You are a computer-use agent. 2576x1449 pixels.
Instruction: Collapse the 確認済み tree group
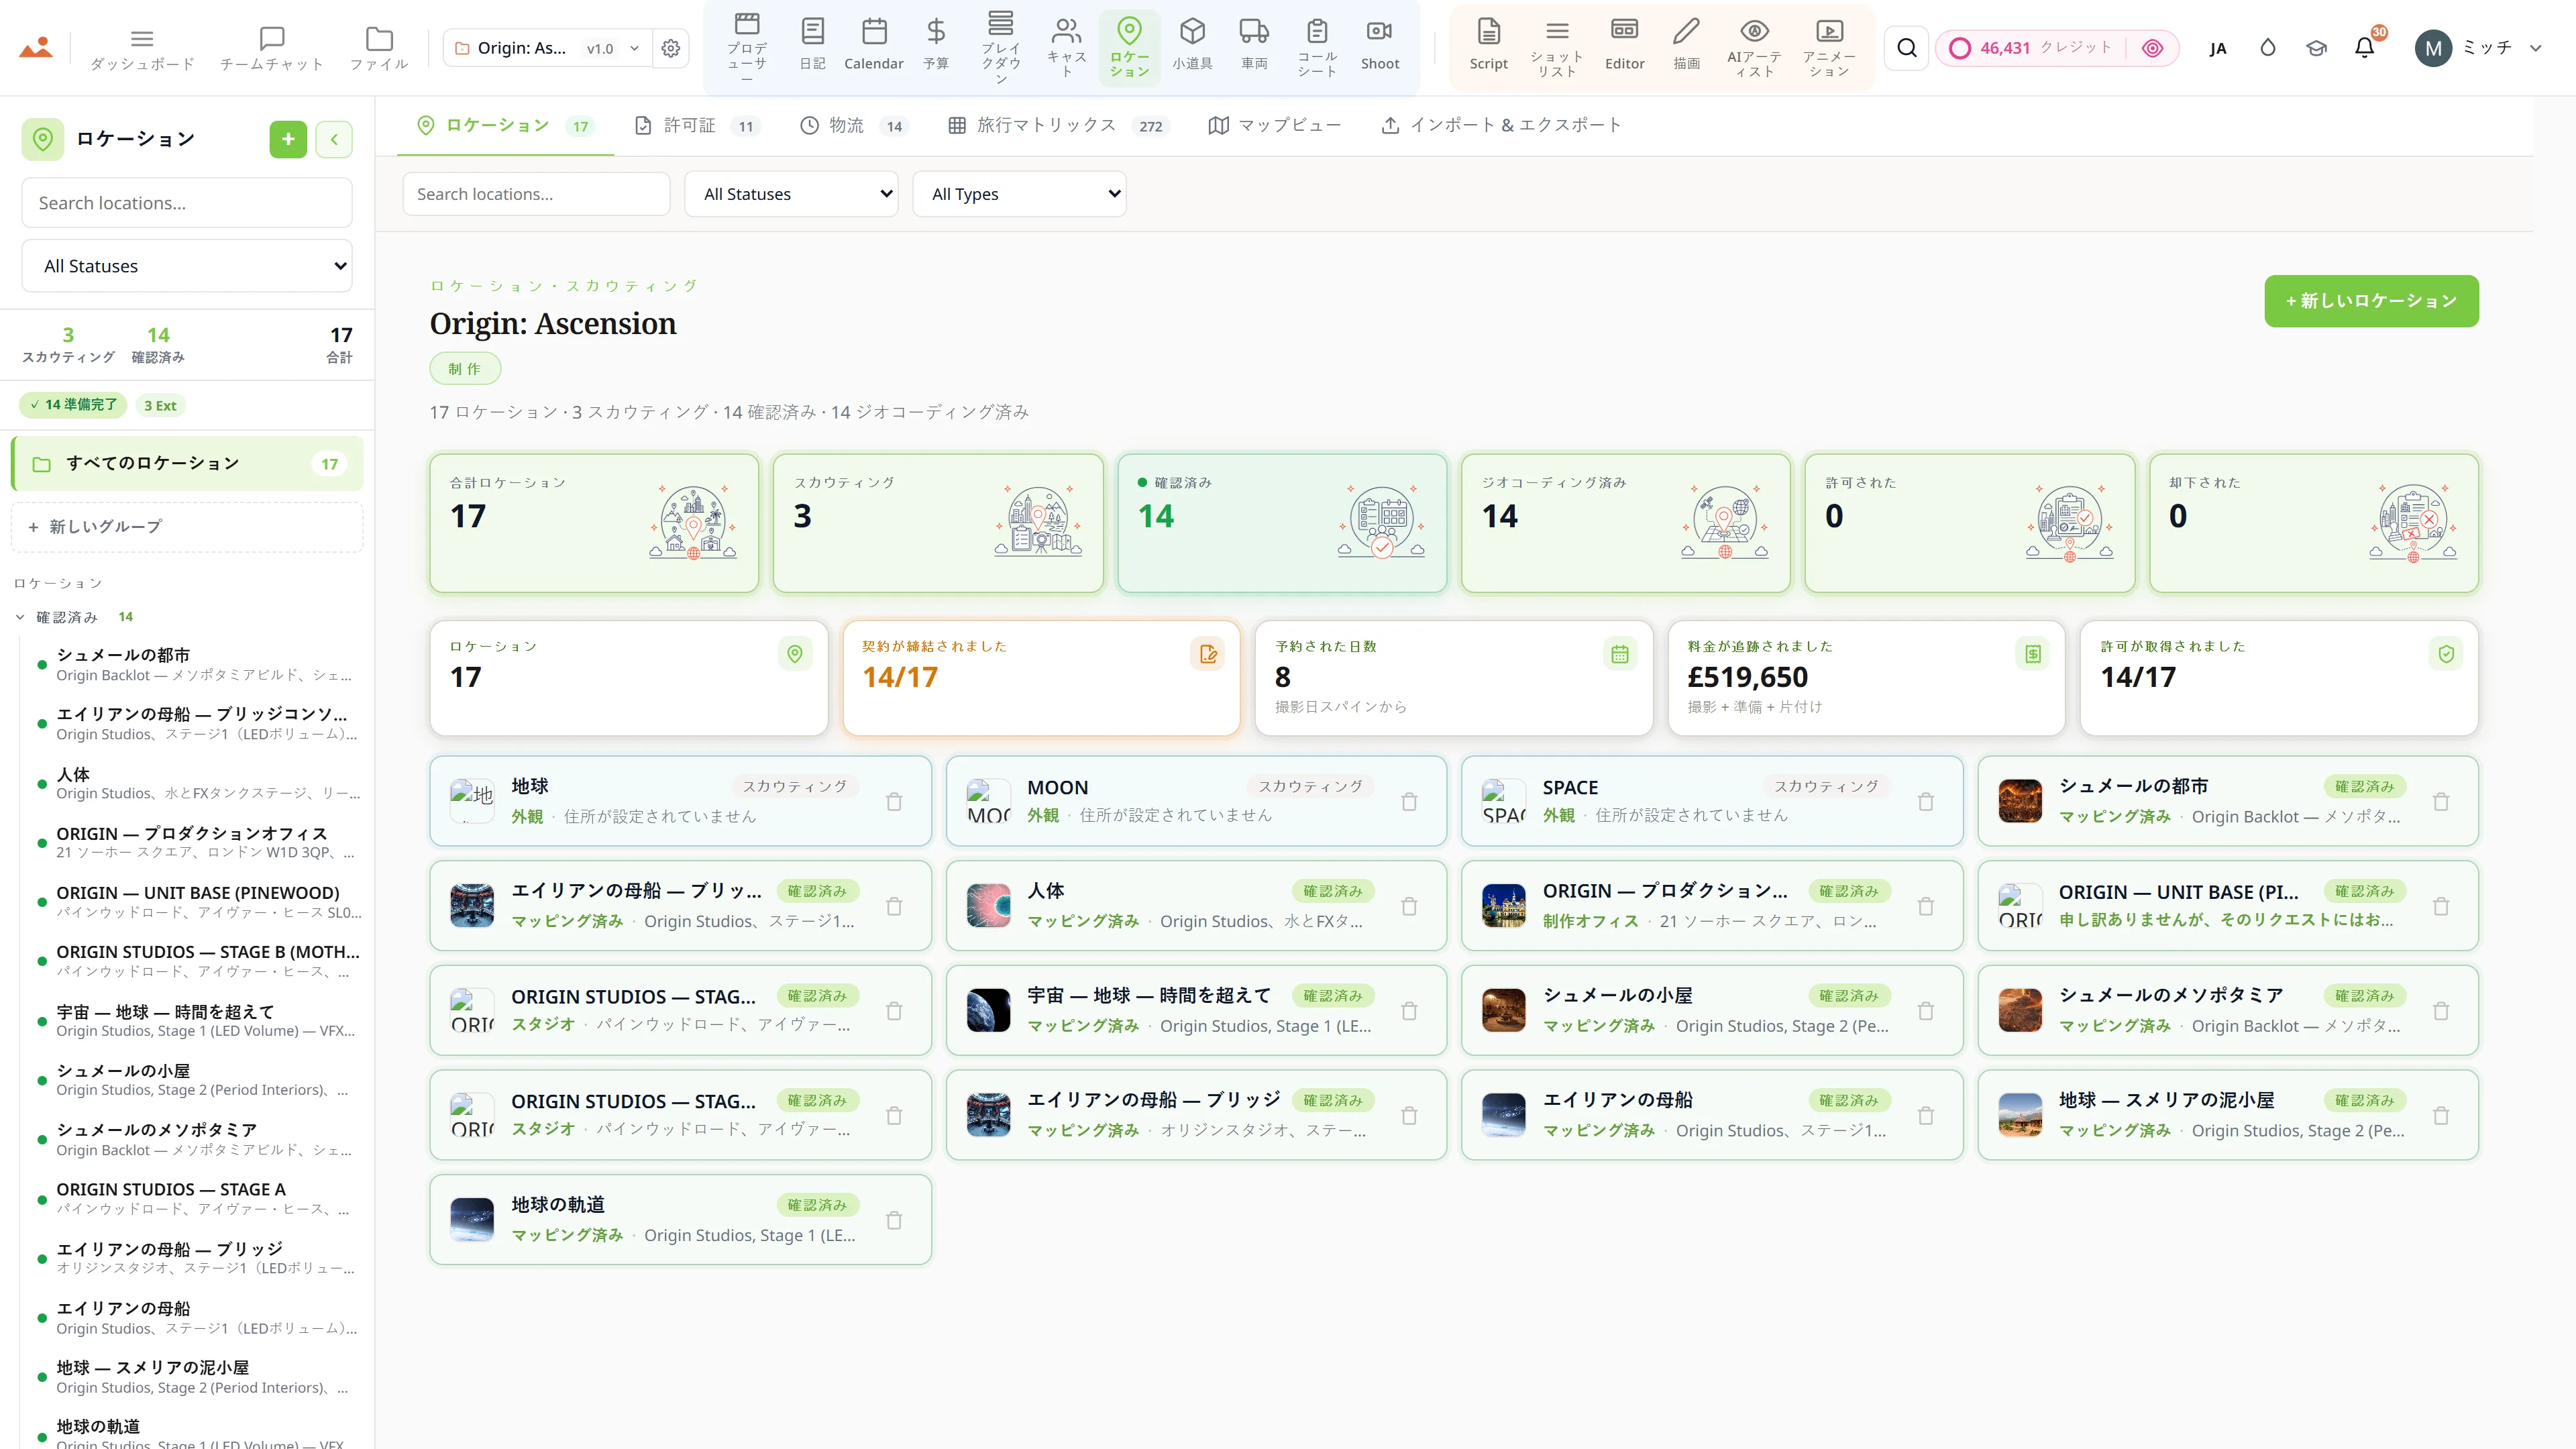pos(20,617)
